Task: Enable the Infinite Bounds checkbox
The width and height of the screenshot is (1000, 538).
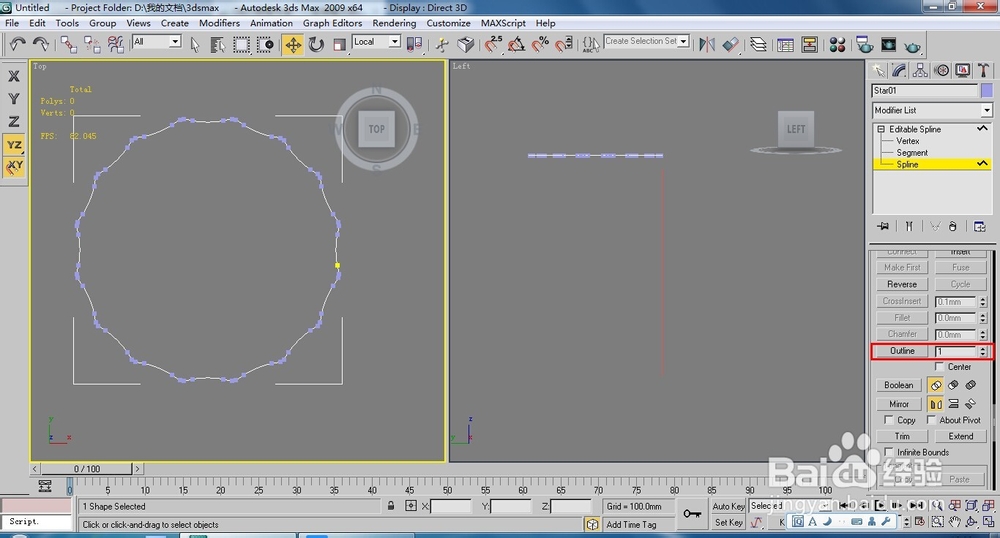Action: click(888, 452)
